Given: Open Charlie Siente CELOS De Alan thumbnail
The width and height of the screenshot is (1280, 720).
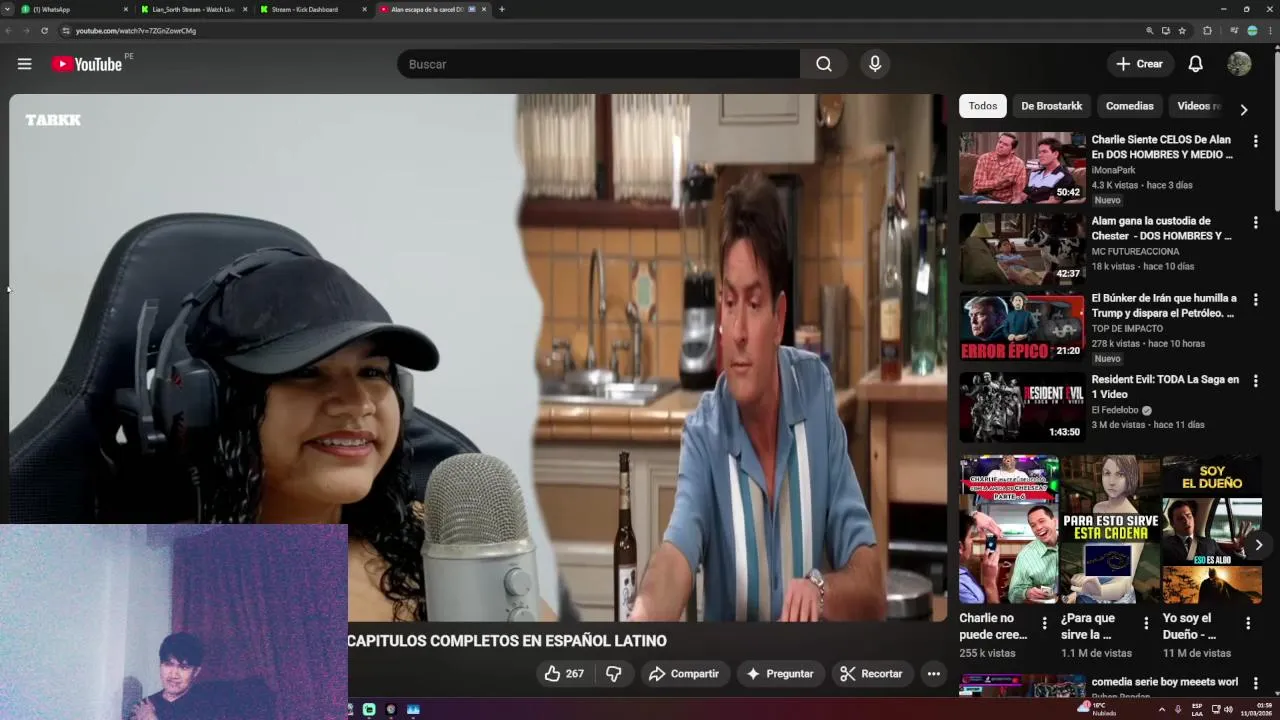Looking at the screenshot, I should click(x=1022, y=167).
